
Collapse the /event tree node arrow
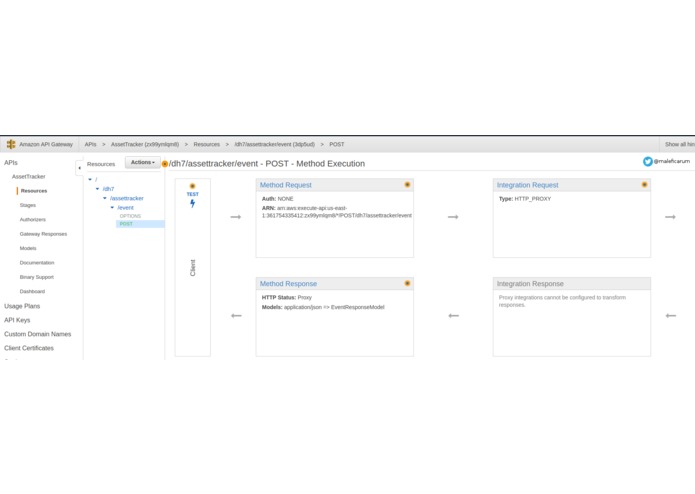pyautogui.click(x=112, y=207)
